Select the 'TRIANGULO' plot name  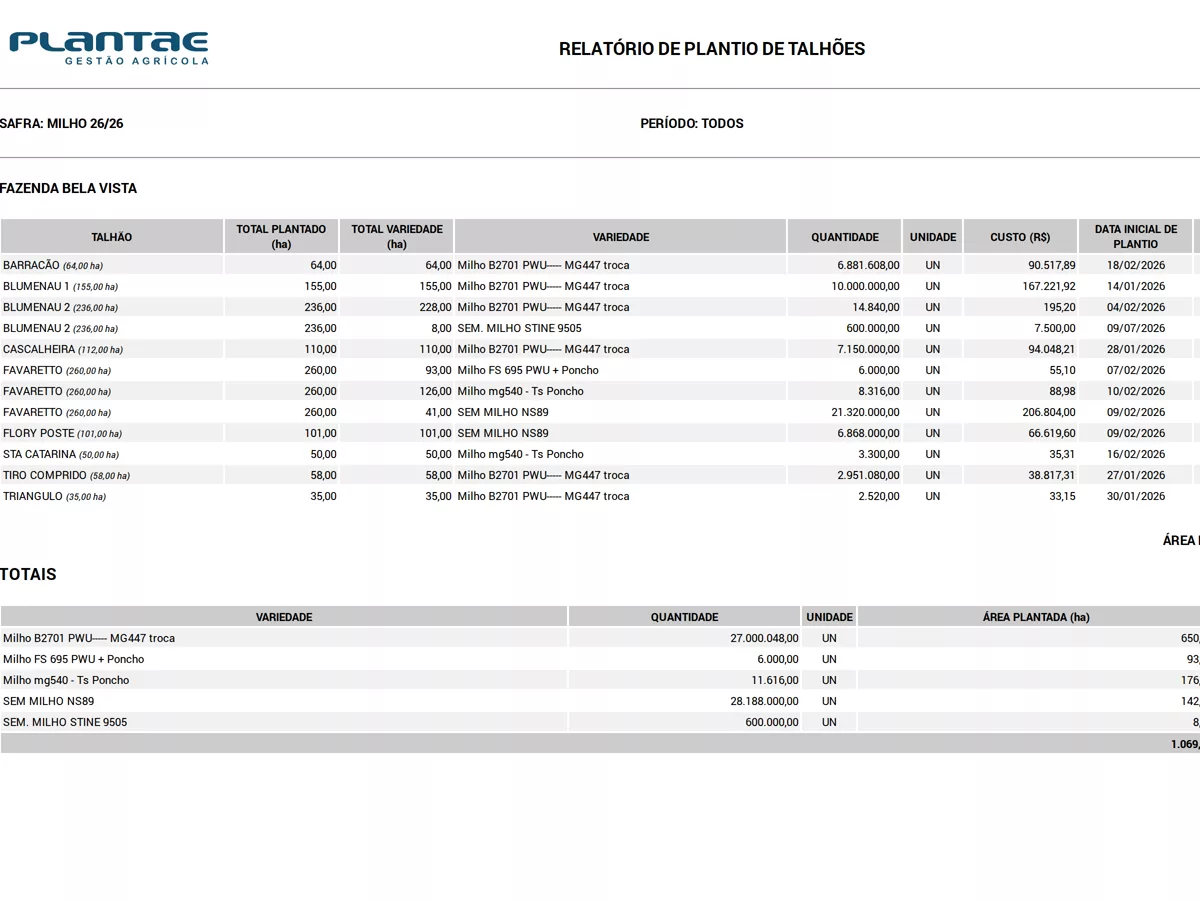pos(33,496)
